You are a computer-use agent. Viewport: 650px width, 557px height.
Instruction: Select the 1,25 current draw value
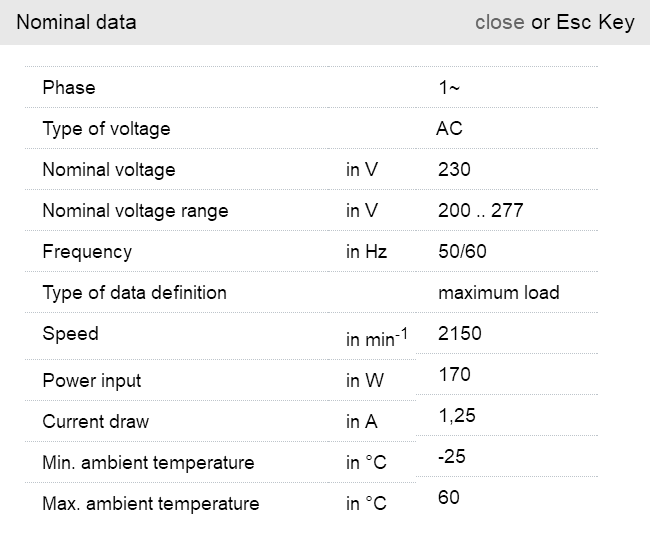pos(456,416)
